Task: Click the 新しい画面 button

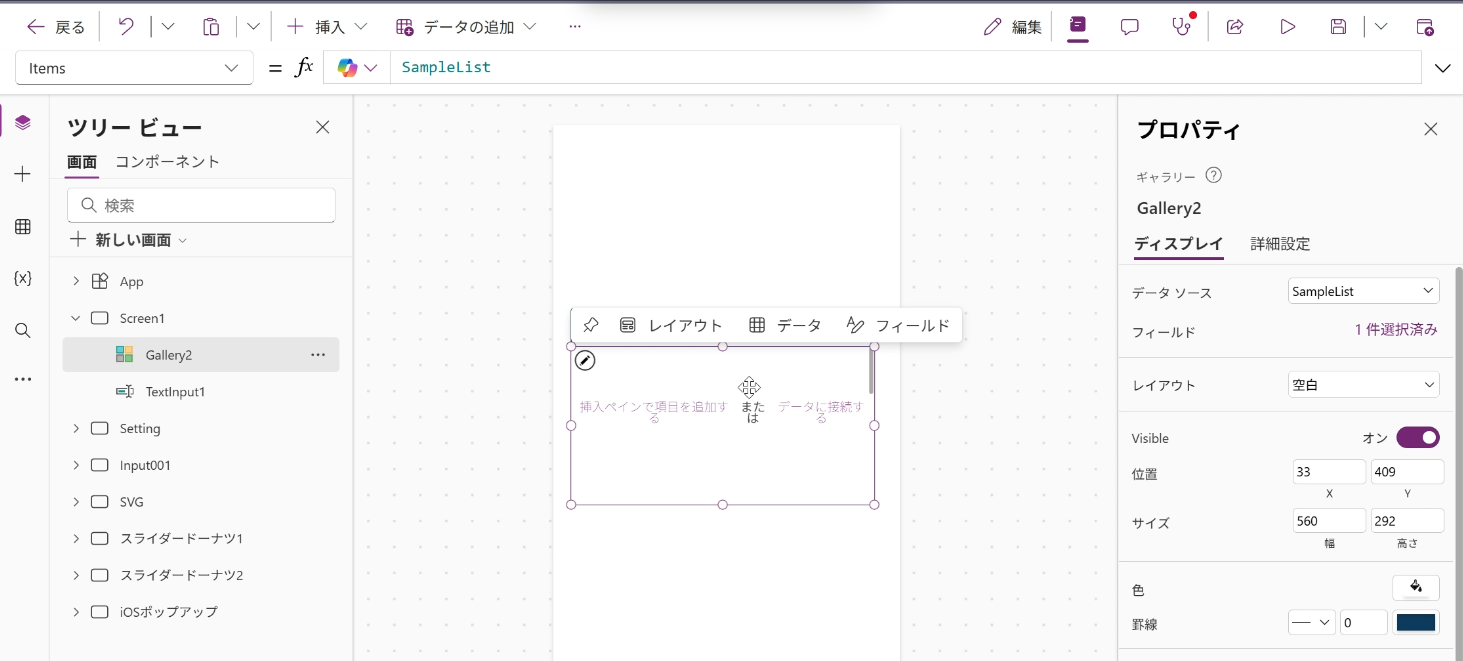Action: pos(128,240)
